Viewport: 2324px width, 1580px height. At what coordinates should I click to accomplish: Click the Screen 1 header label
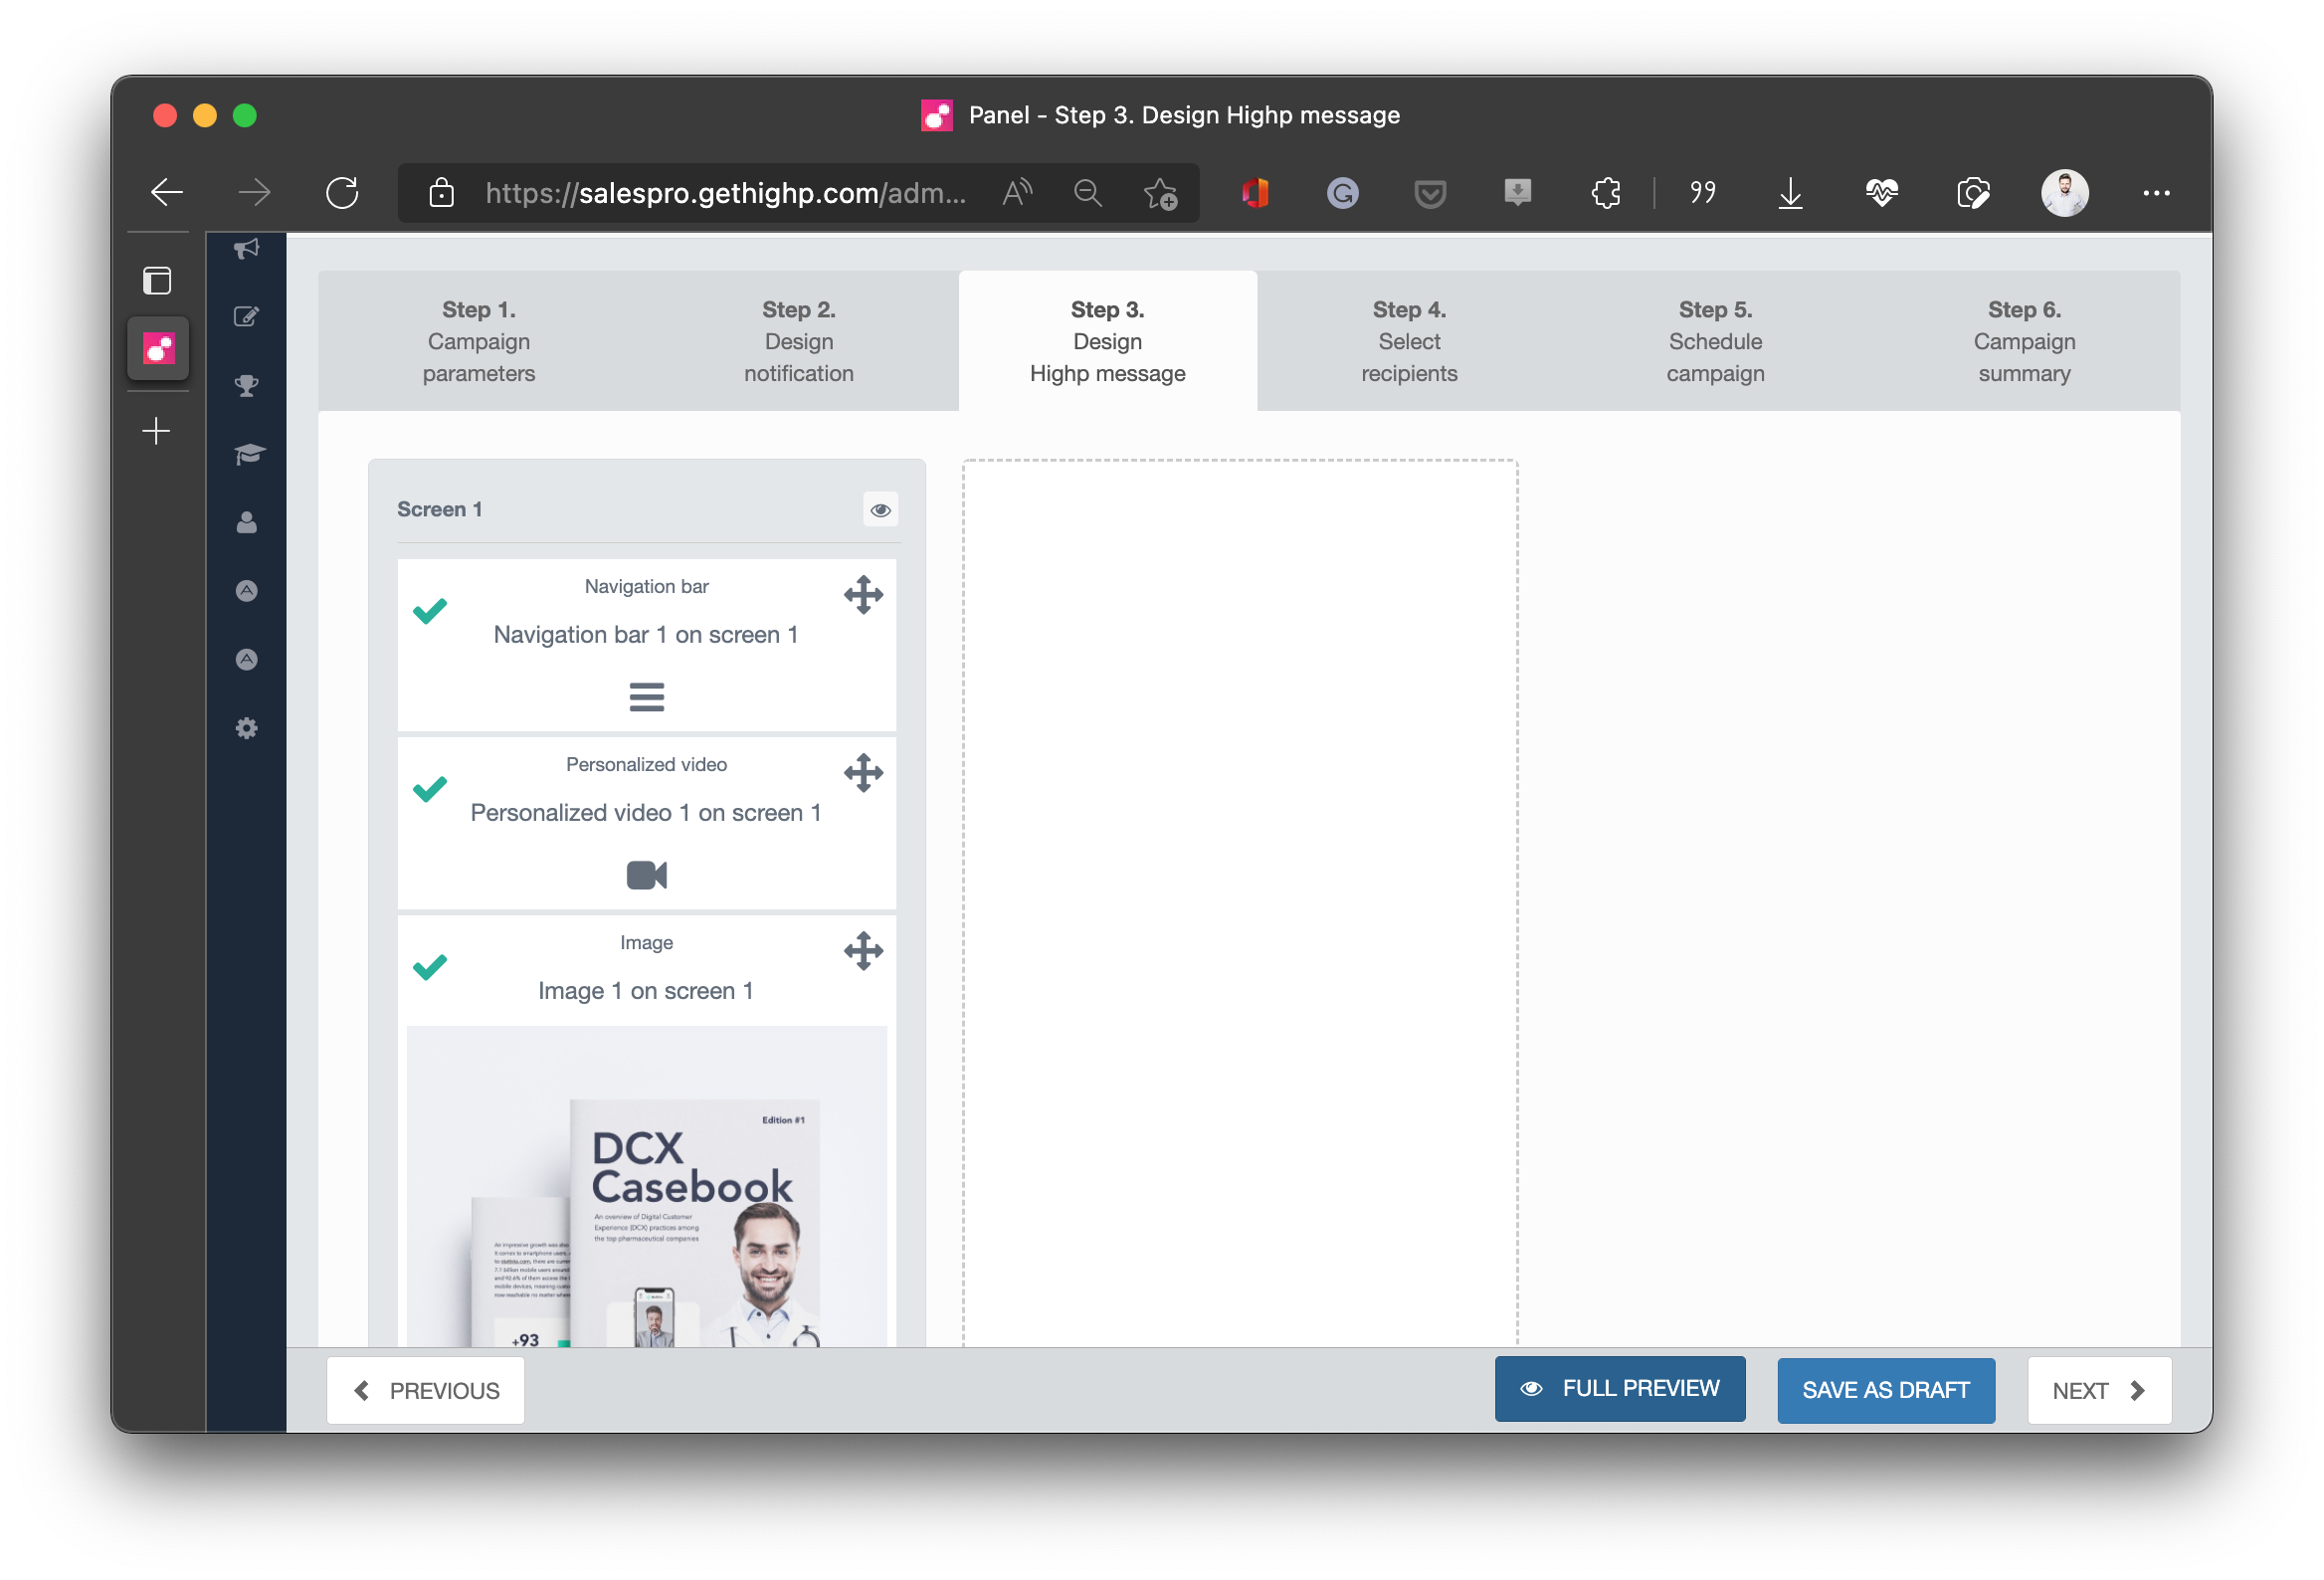pos(439,509)
